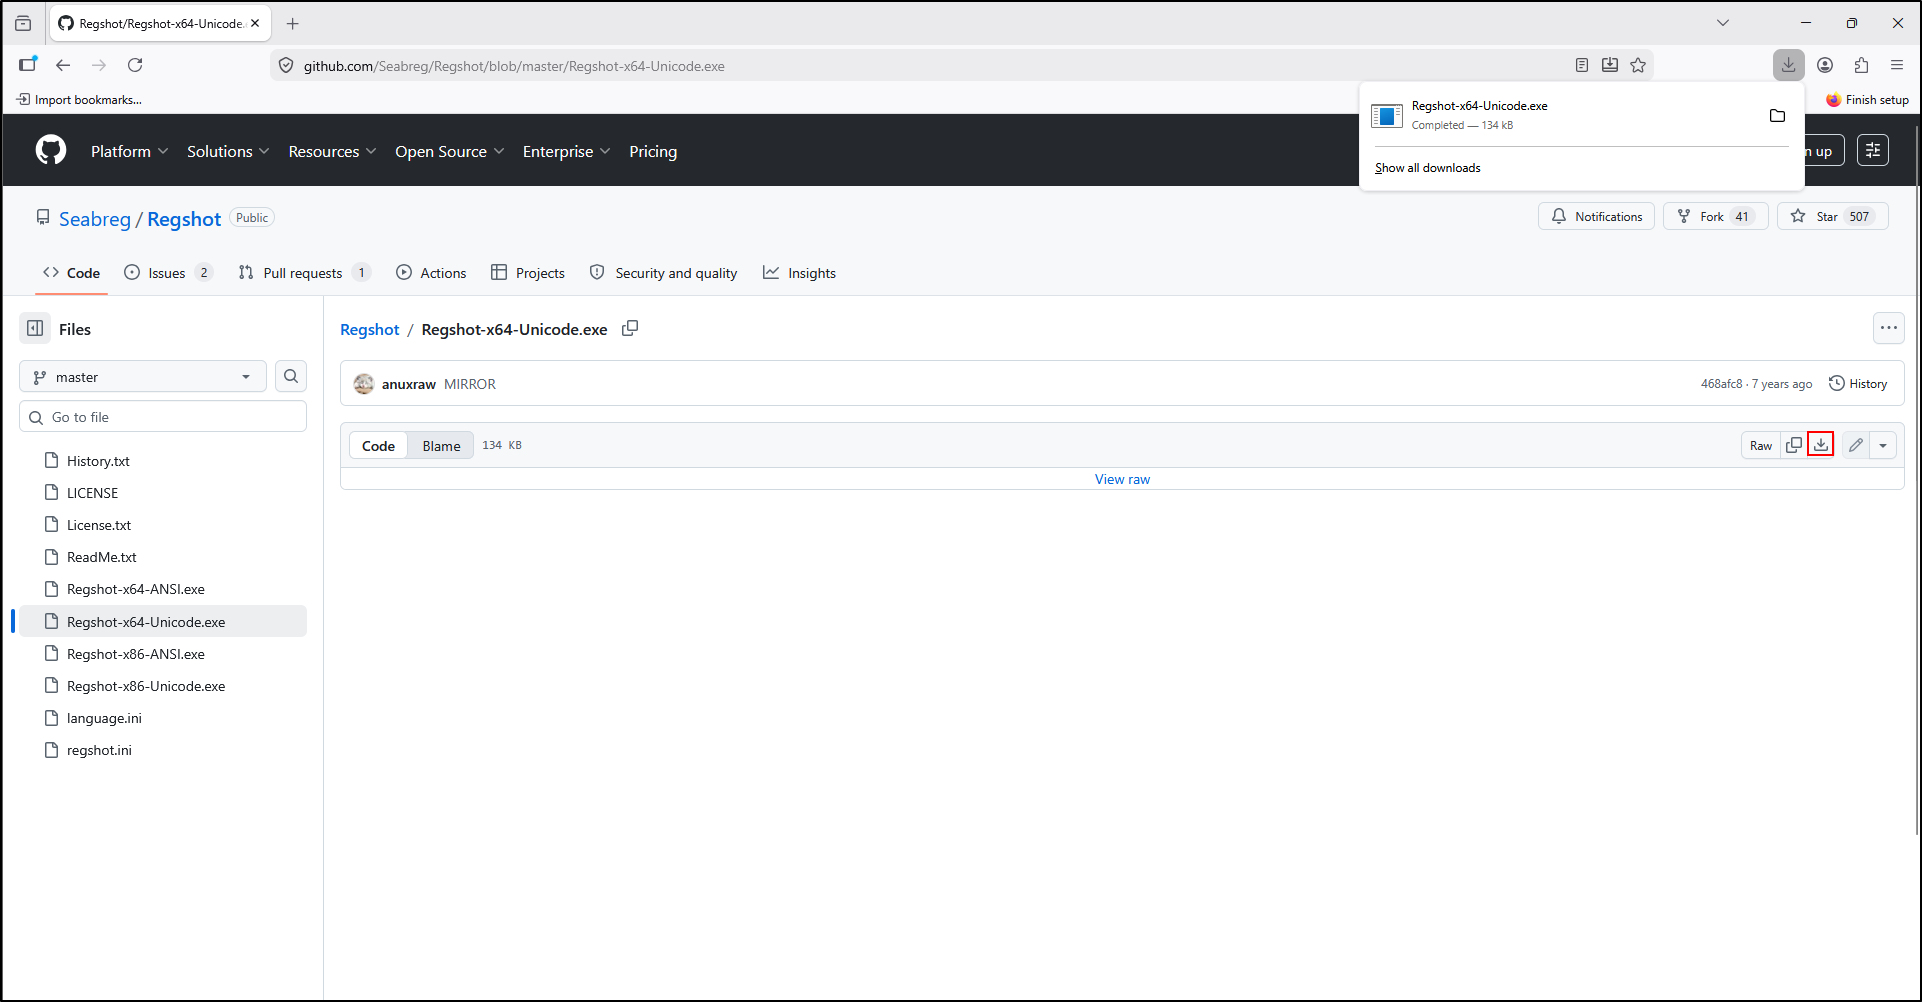Expand the Platform navigation dropdown

[x=130, y=151]
